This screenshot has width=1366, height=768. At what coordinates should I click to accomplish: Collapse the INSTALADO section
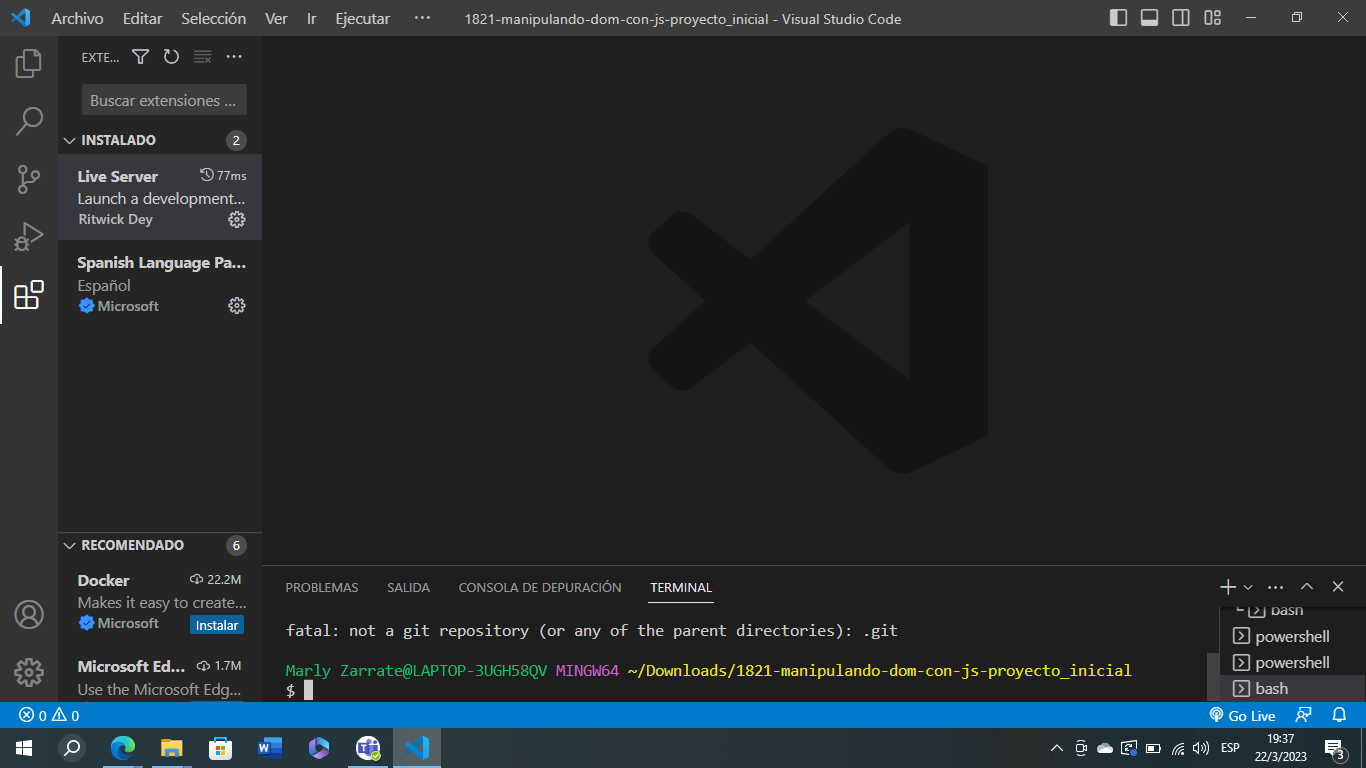[x=70, y=140]
